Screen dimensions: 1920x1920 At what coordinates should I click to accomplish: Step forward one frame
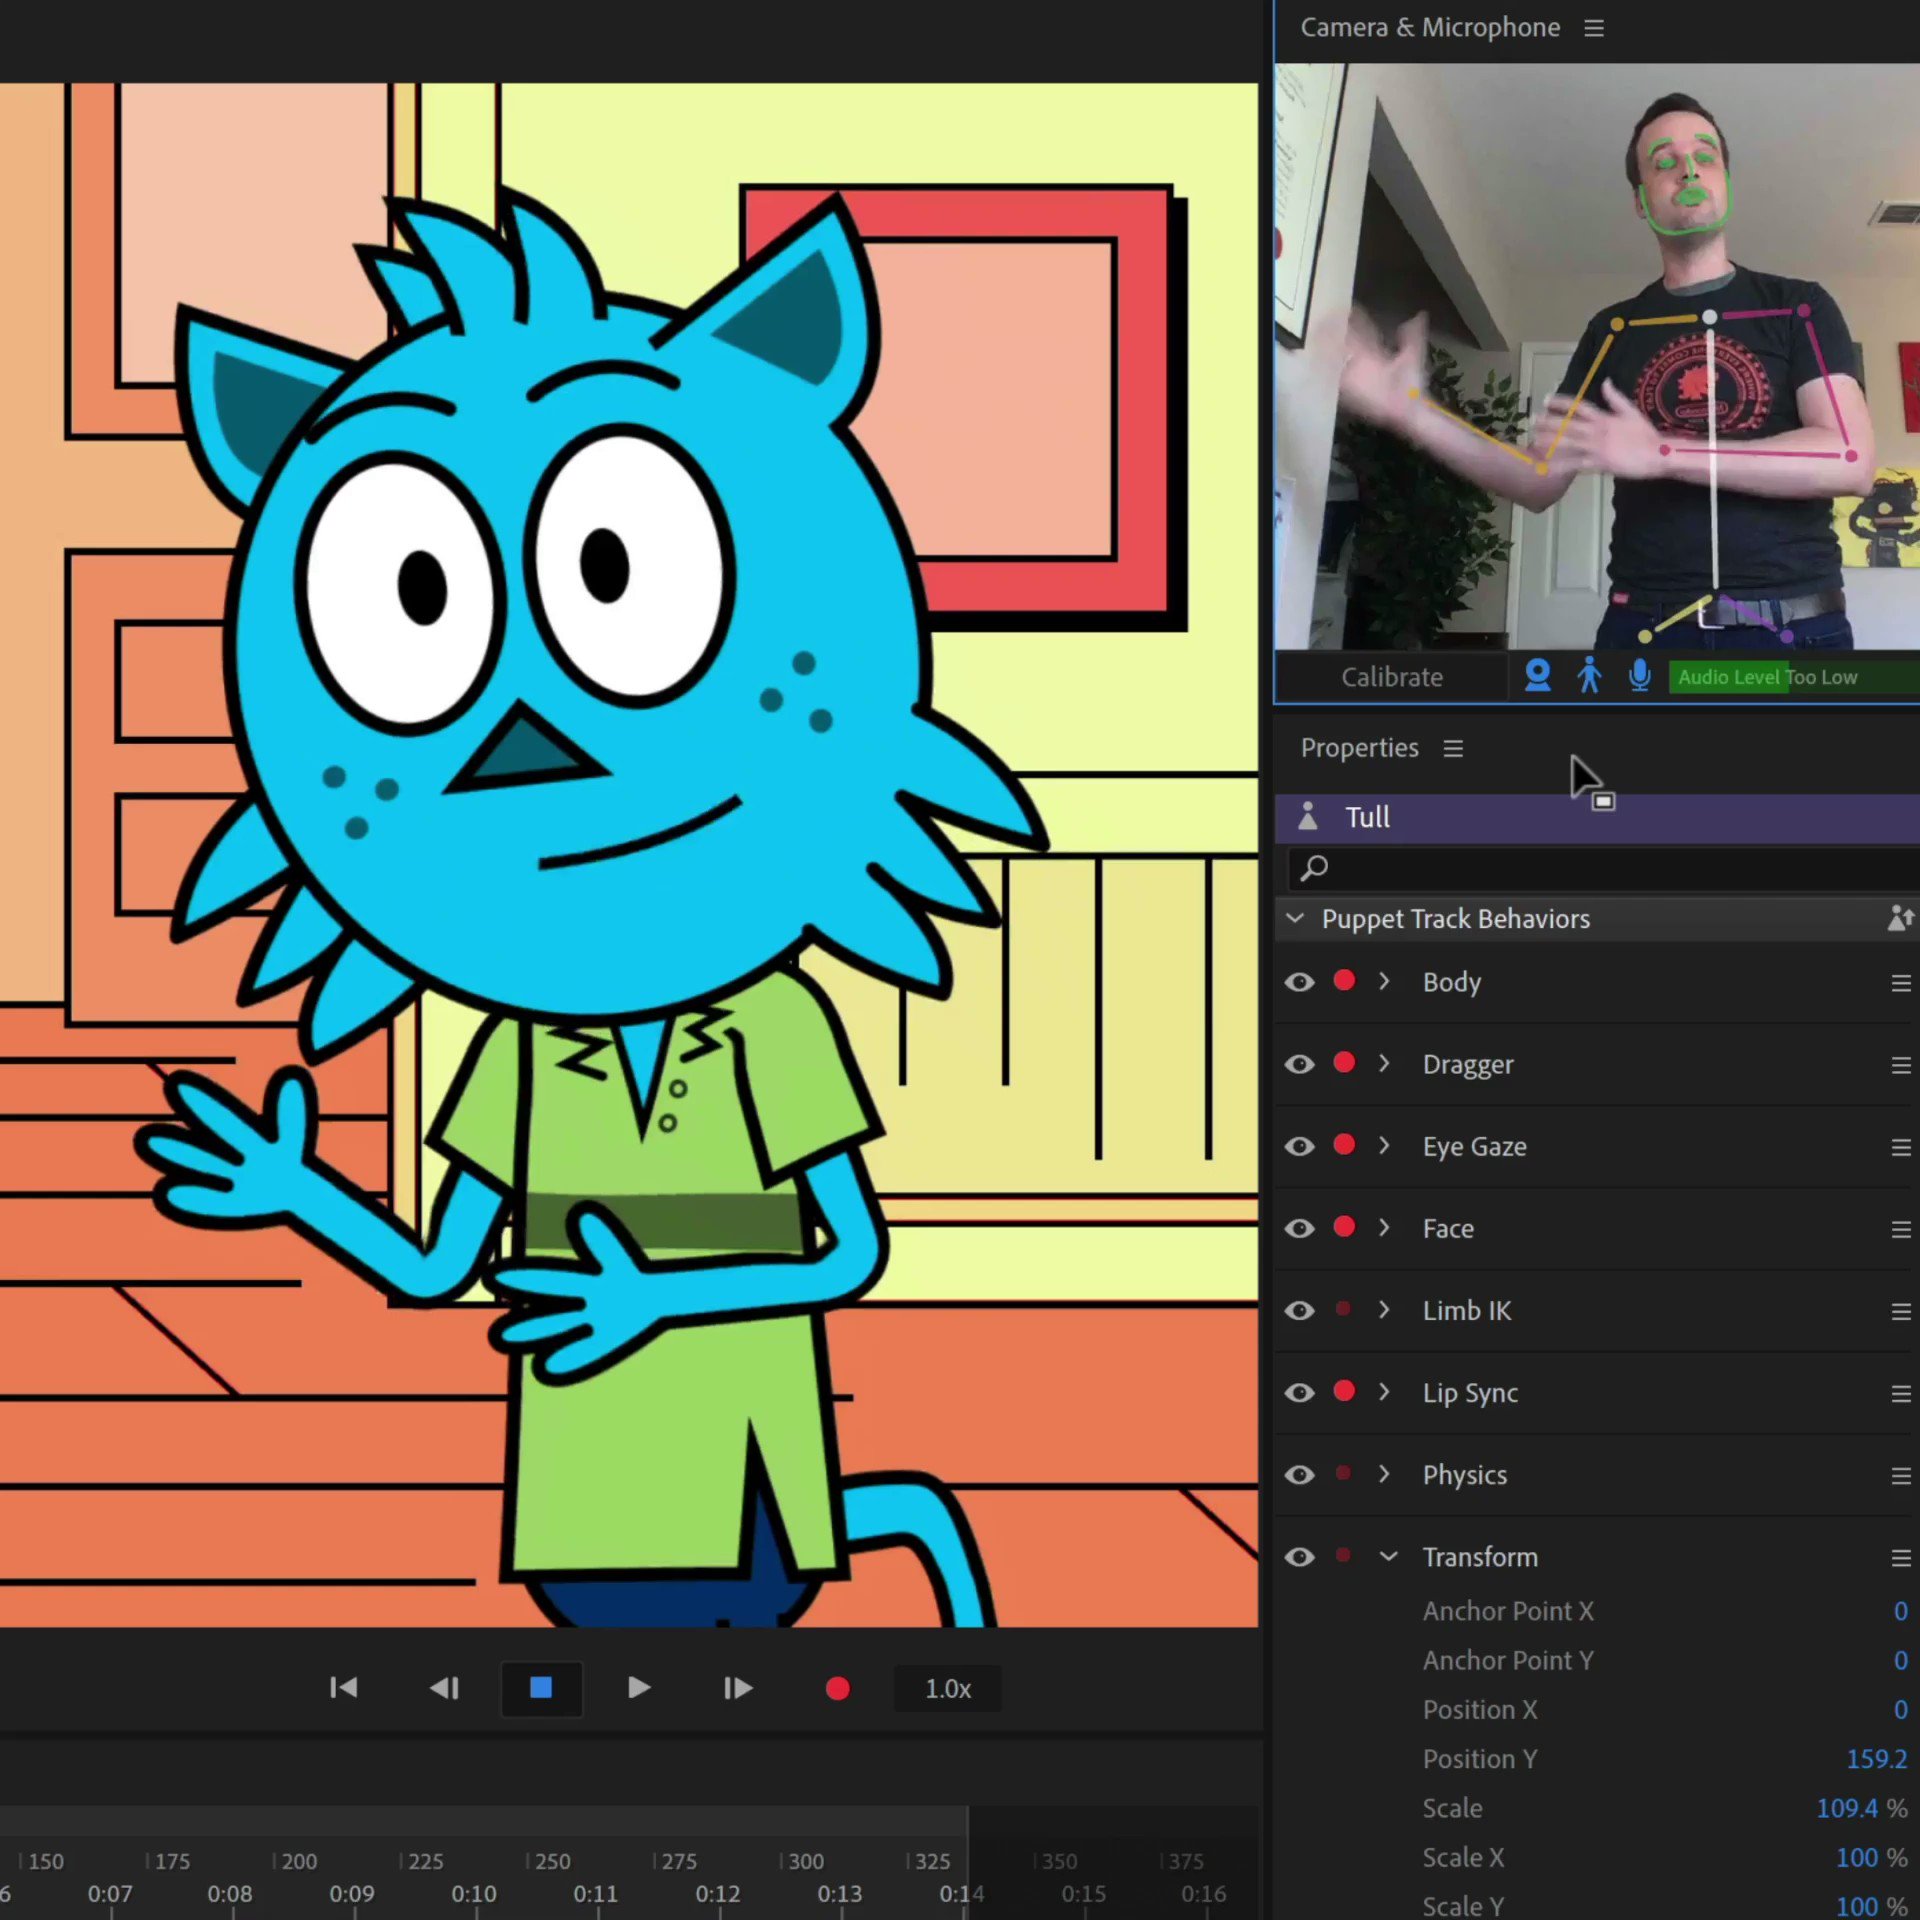pyautogui.click(x=738, y=1688)
